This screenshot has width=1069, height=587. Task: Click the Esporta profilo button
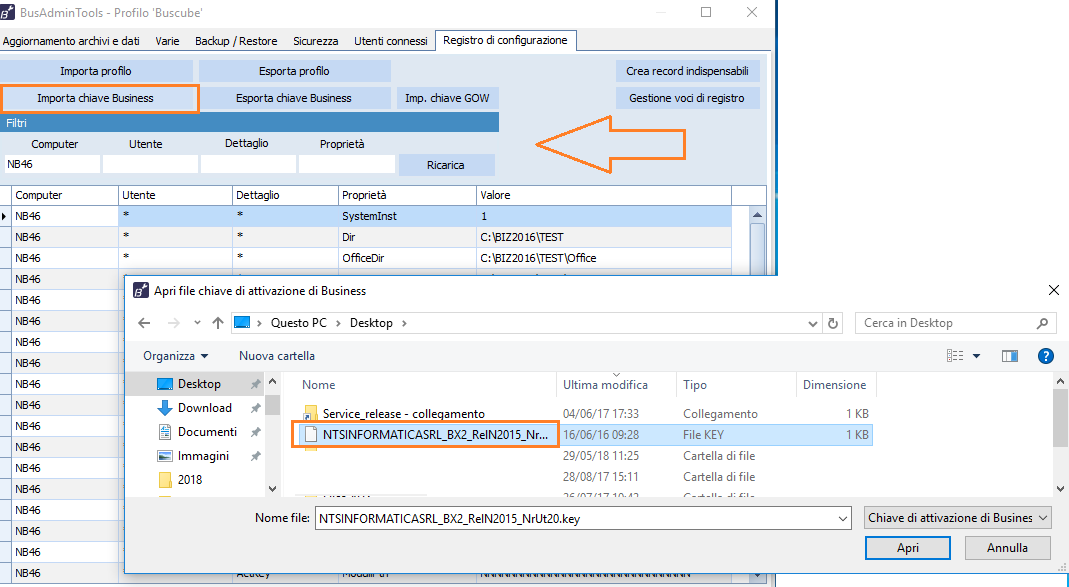[295, 71]
